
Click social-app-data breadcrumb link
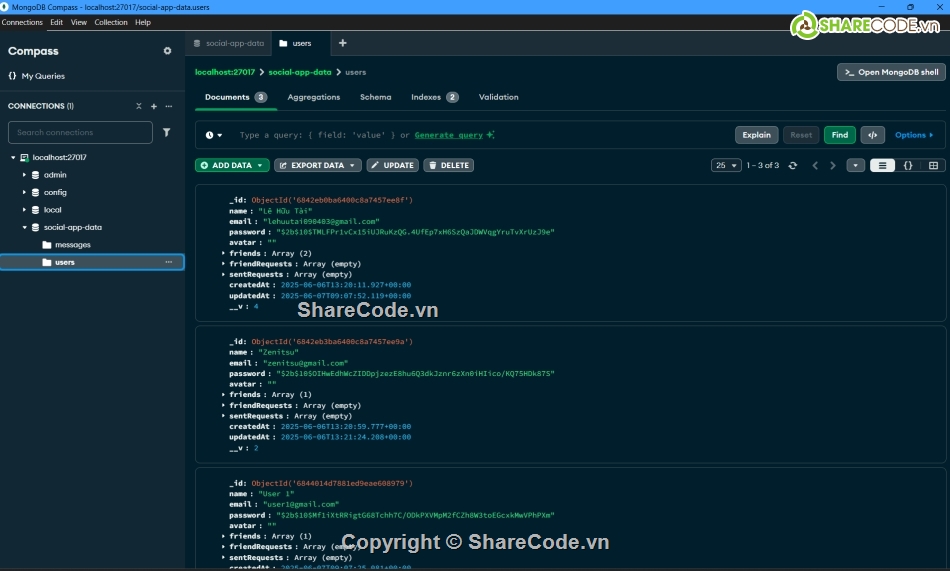click(300, 72)
